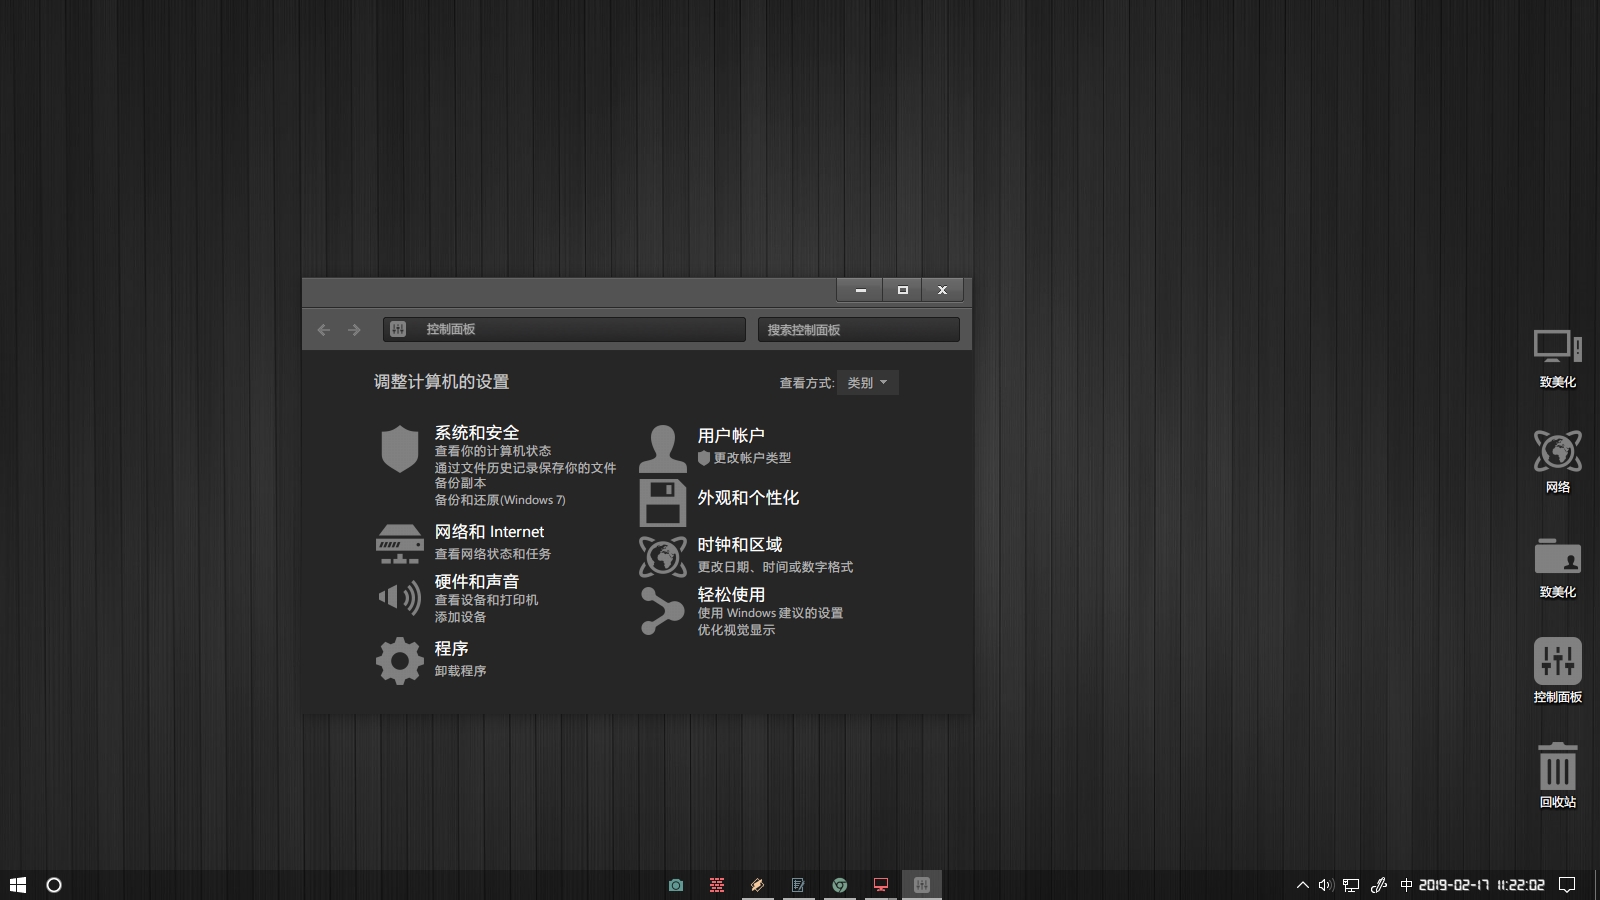Open 备份和还原(Windows 7) link

click(499, 500)
